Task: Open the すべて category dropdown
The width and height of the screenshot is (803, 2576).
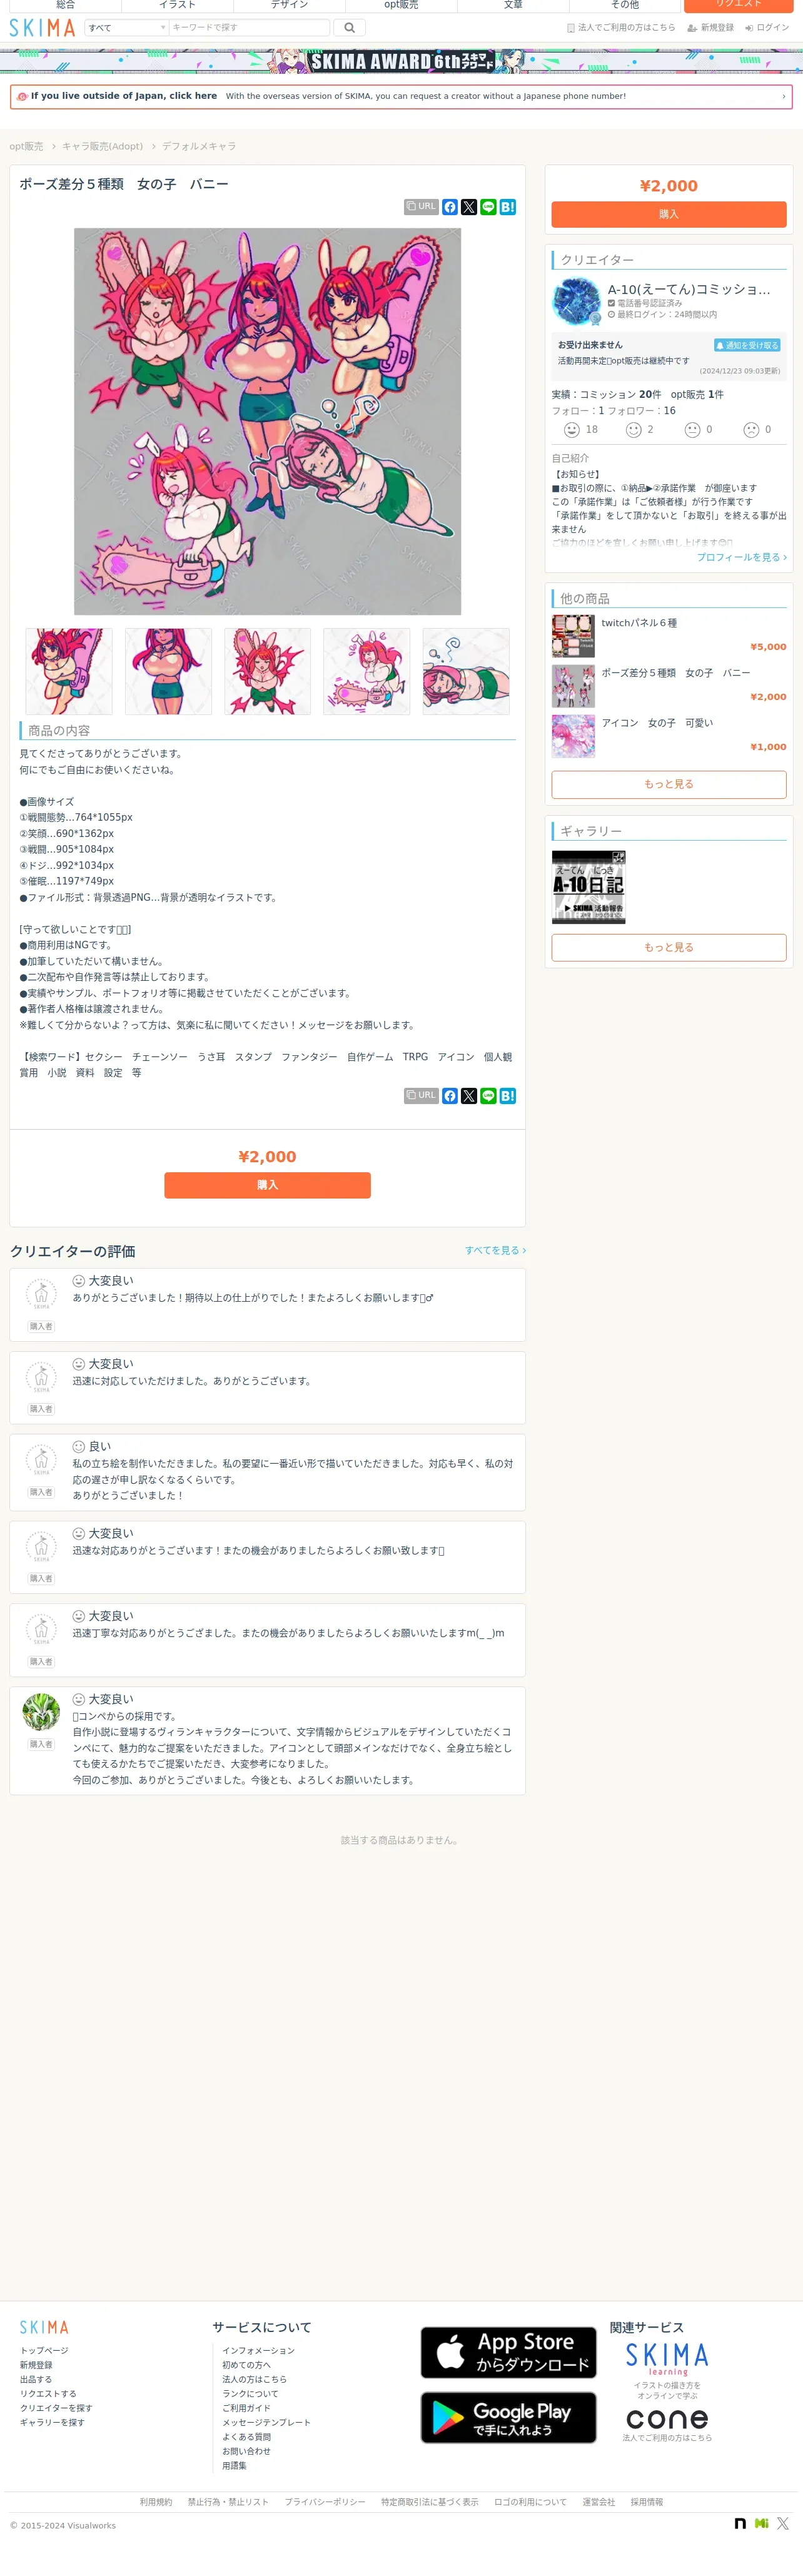Action: tap(126, 28)
